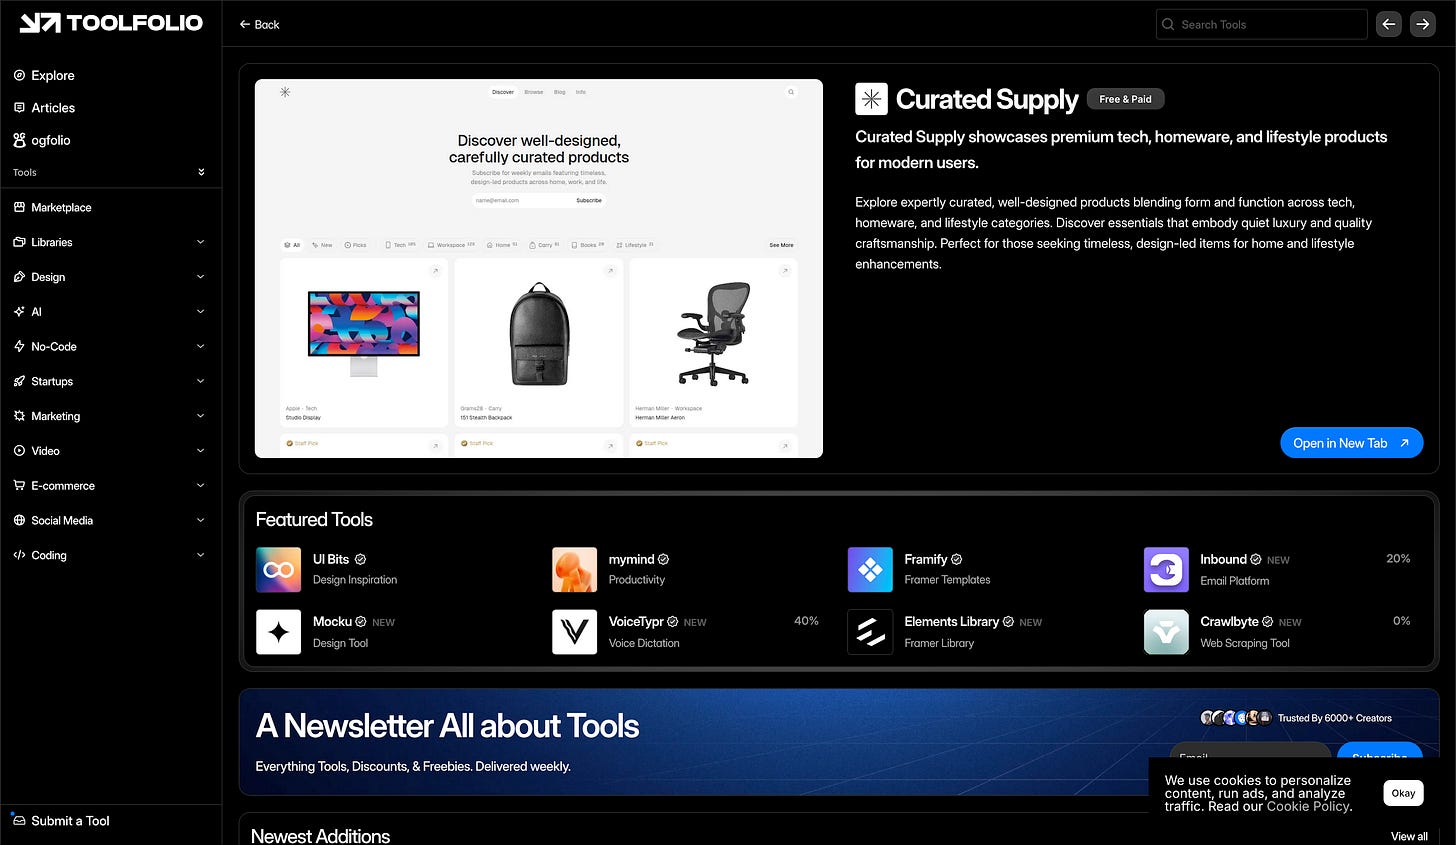Open the Mocku tool icon
The image size is (1456, 845).
coord(278,632)
